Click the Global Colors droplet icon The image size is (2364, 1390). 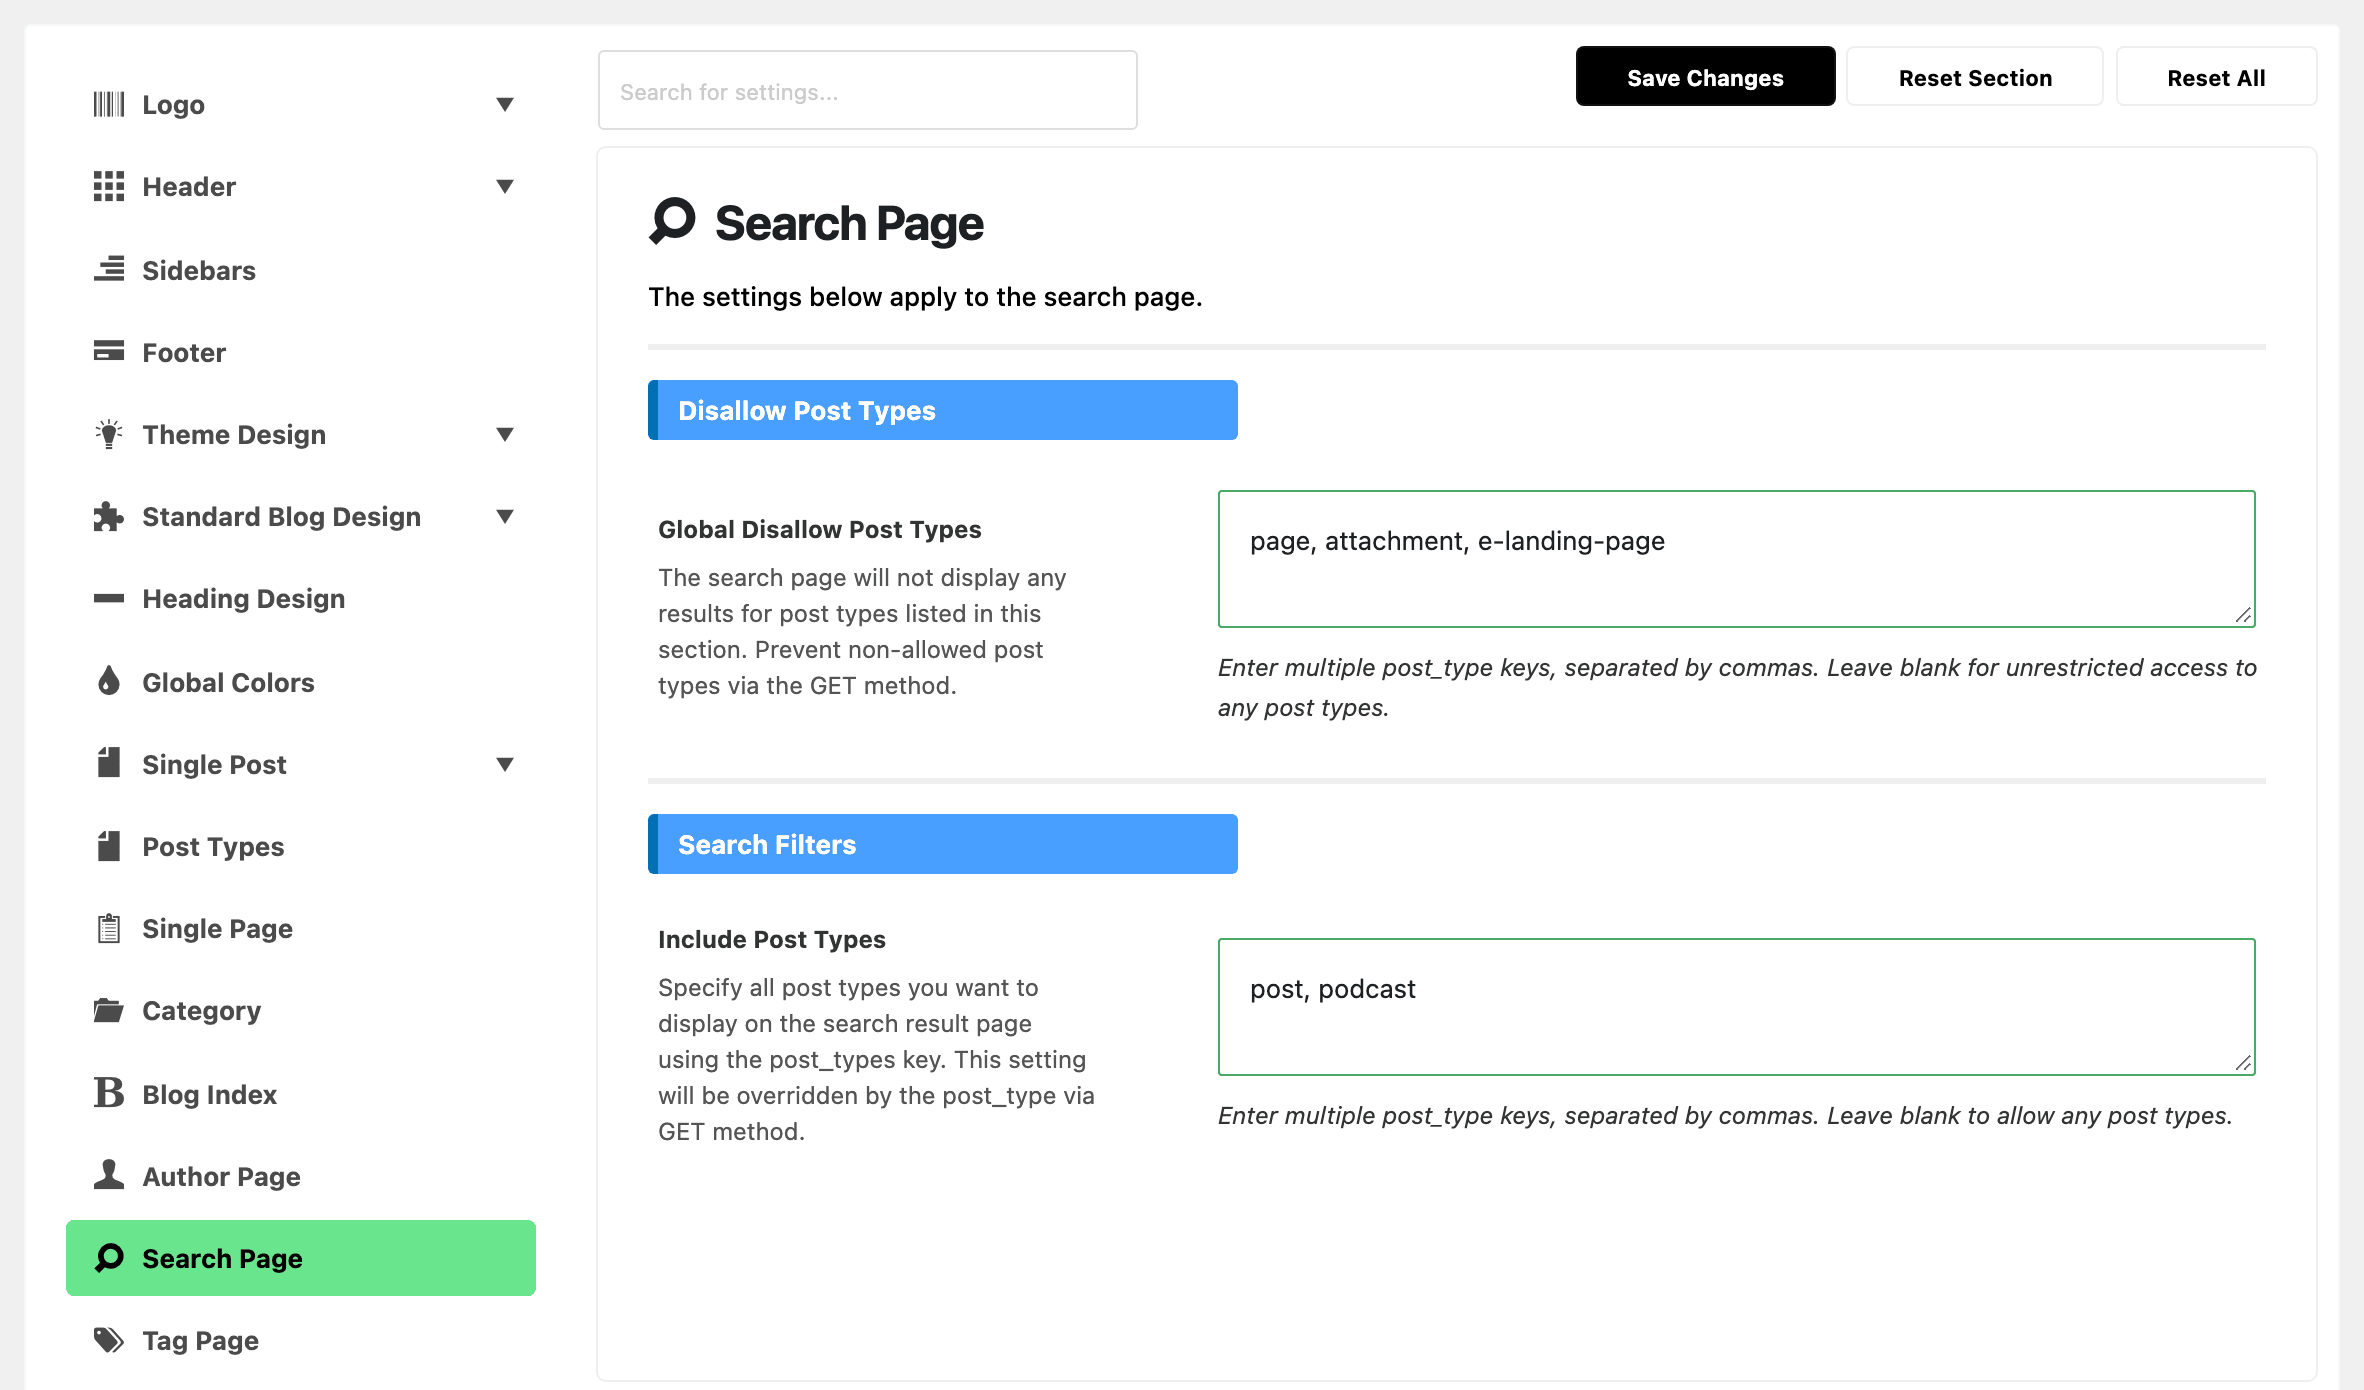[x=109, y=681]
